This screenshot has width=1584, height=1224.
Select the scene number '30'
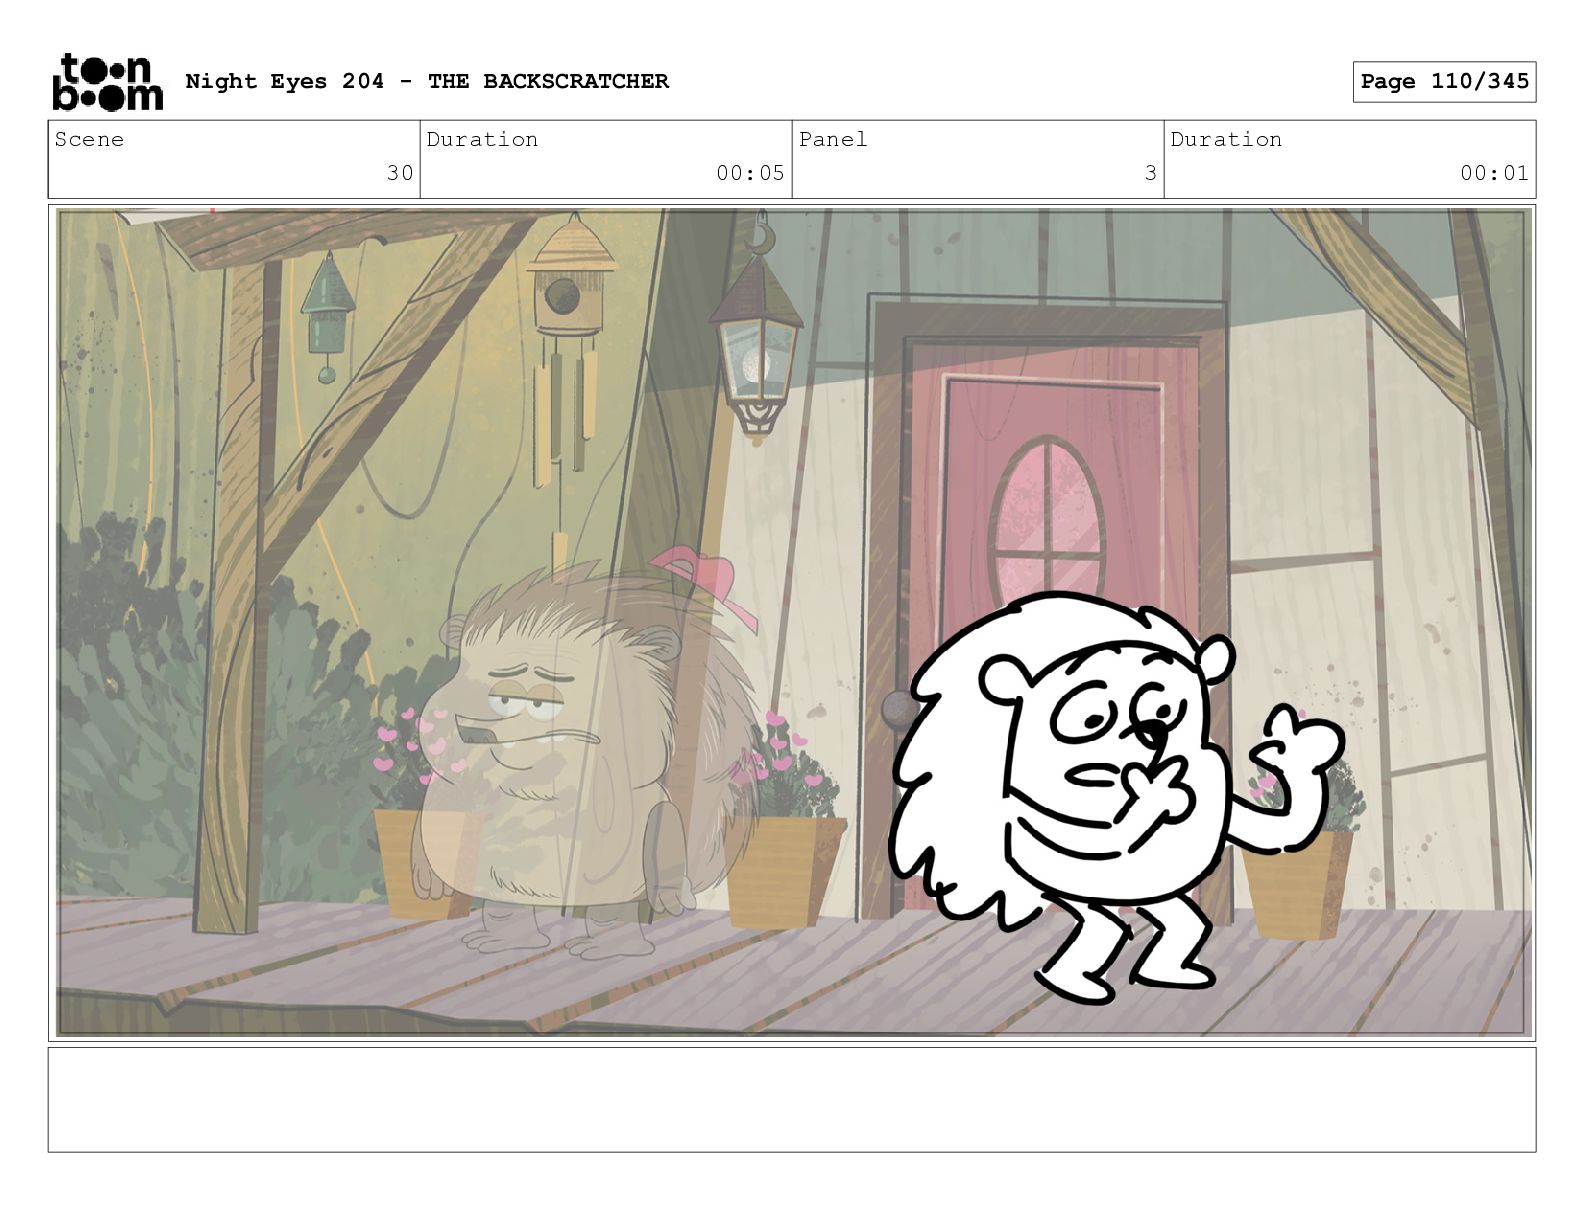(400, 173)
